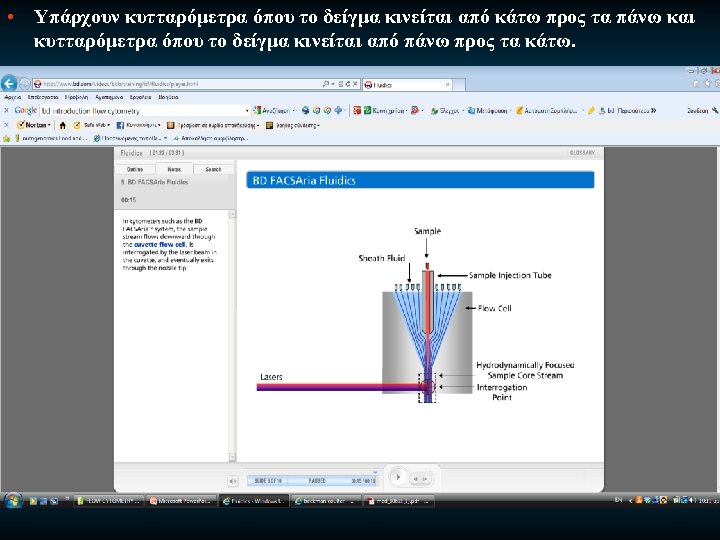Switch to the Notes tab in the player
720x540 pixels.
[174, 169]
